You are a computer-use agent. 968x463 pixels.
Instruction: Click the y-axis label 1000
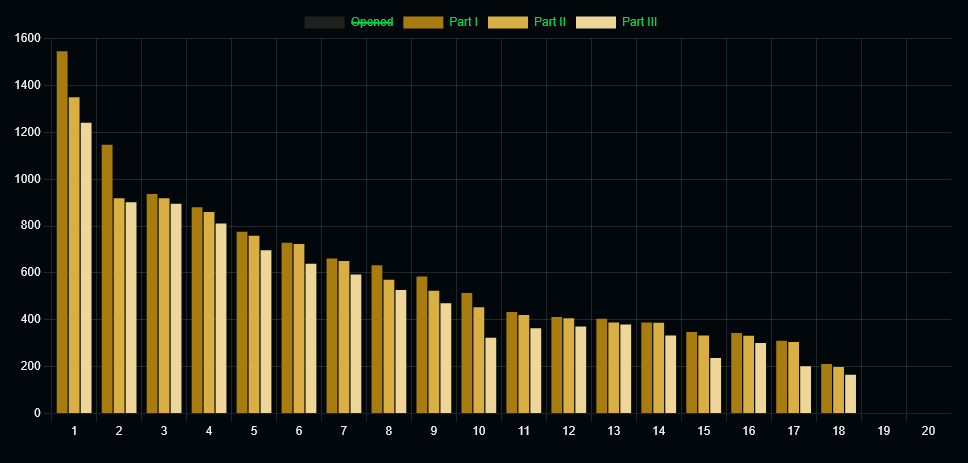coord(27,180)
